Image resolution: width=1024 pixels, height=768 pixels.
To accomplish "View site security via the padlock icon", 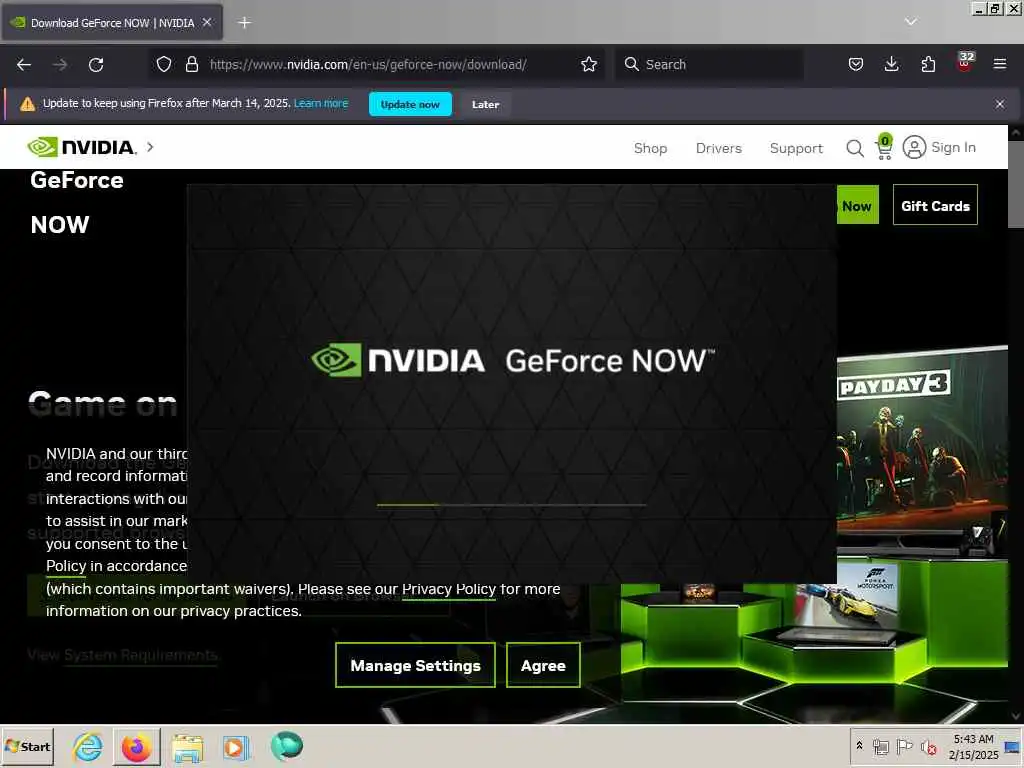I will pyautogui.click(x=191, y=65).
